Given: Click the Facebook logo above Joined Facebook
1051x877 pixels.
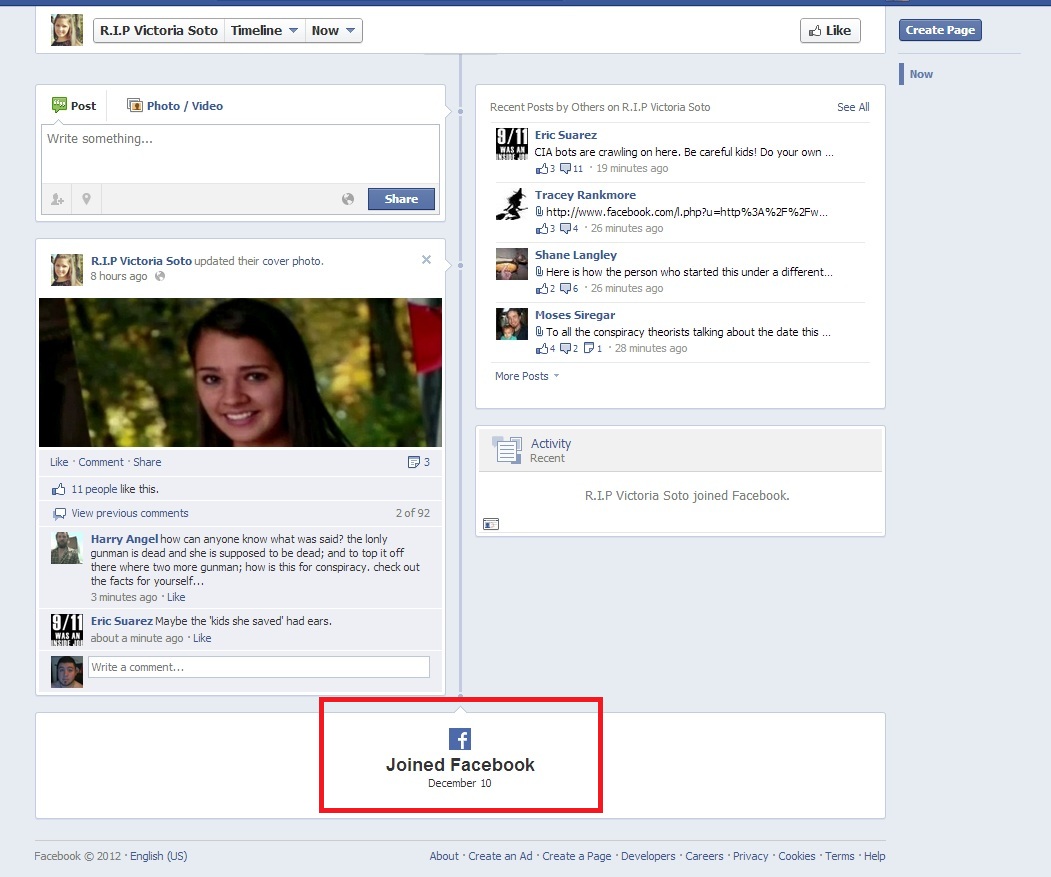Looking at the screenshot, I should (460, 739).
